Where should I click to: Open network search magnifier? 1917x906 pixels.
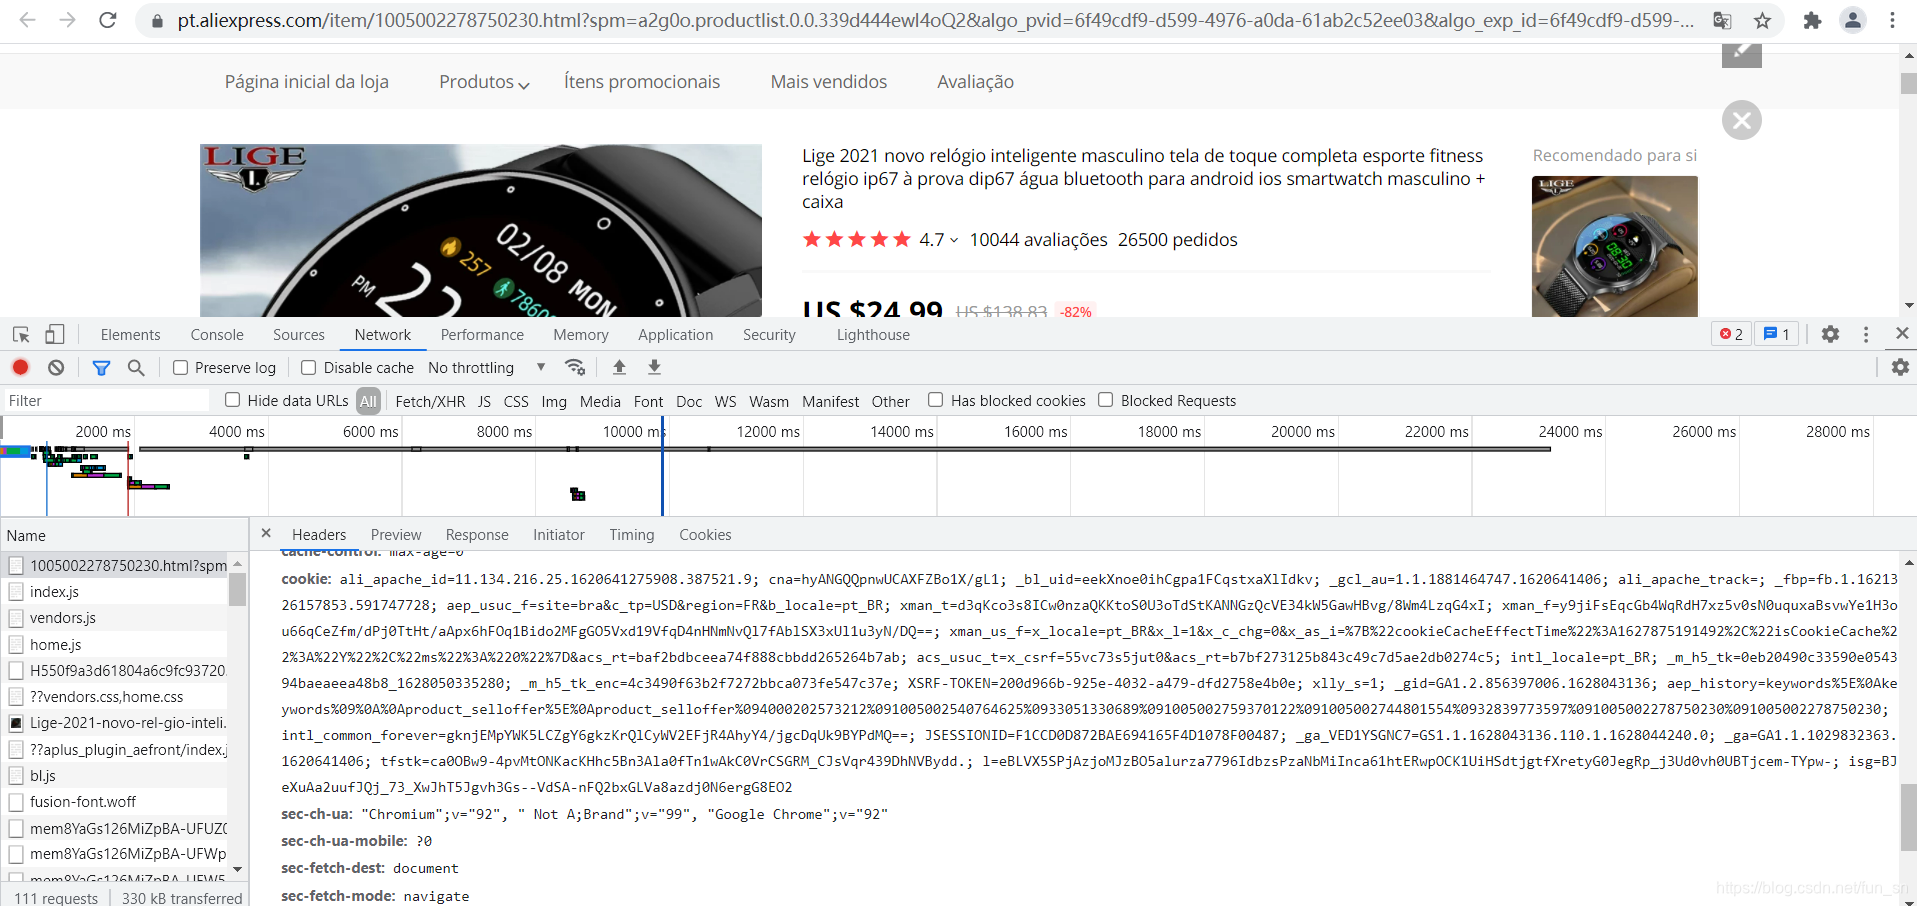136,367
